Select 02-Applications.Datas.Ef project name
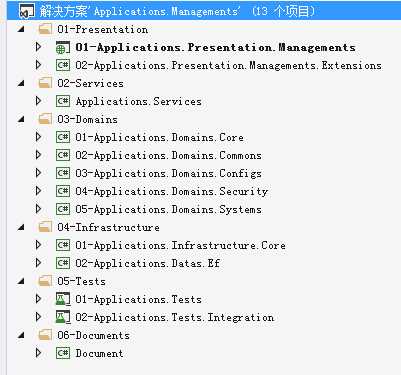Screen dimensions: 401x375 147,263
